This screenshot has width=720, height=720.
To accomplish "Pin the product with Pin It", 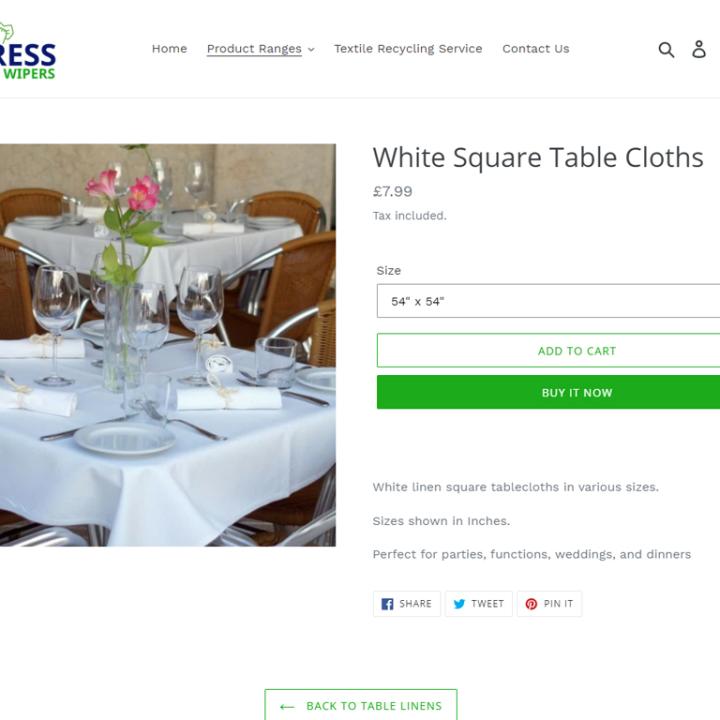I will [x=549, y=604].
